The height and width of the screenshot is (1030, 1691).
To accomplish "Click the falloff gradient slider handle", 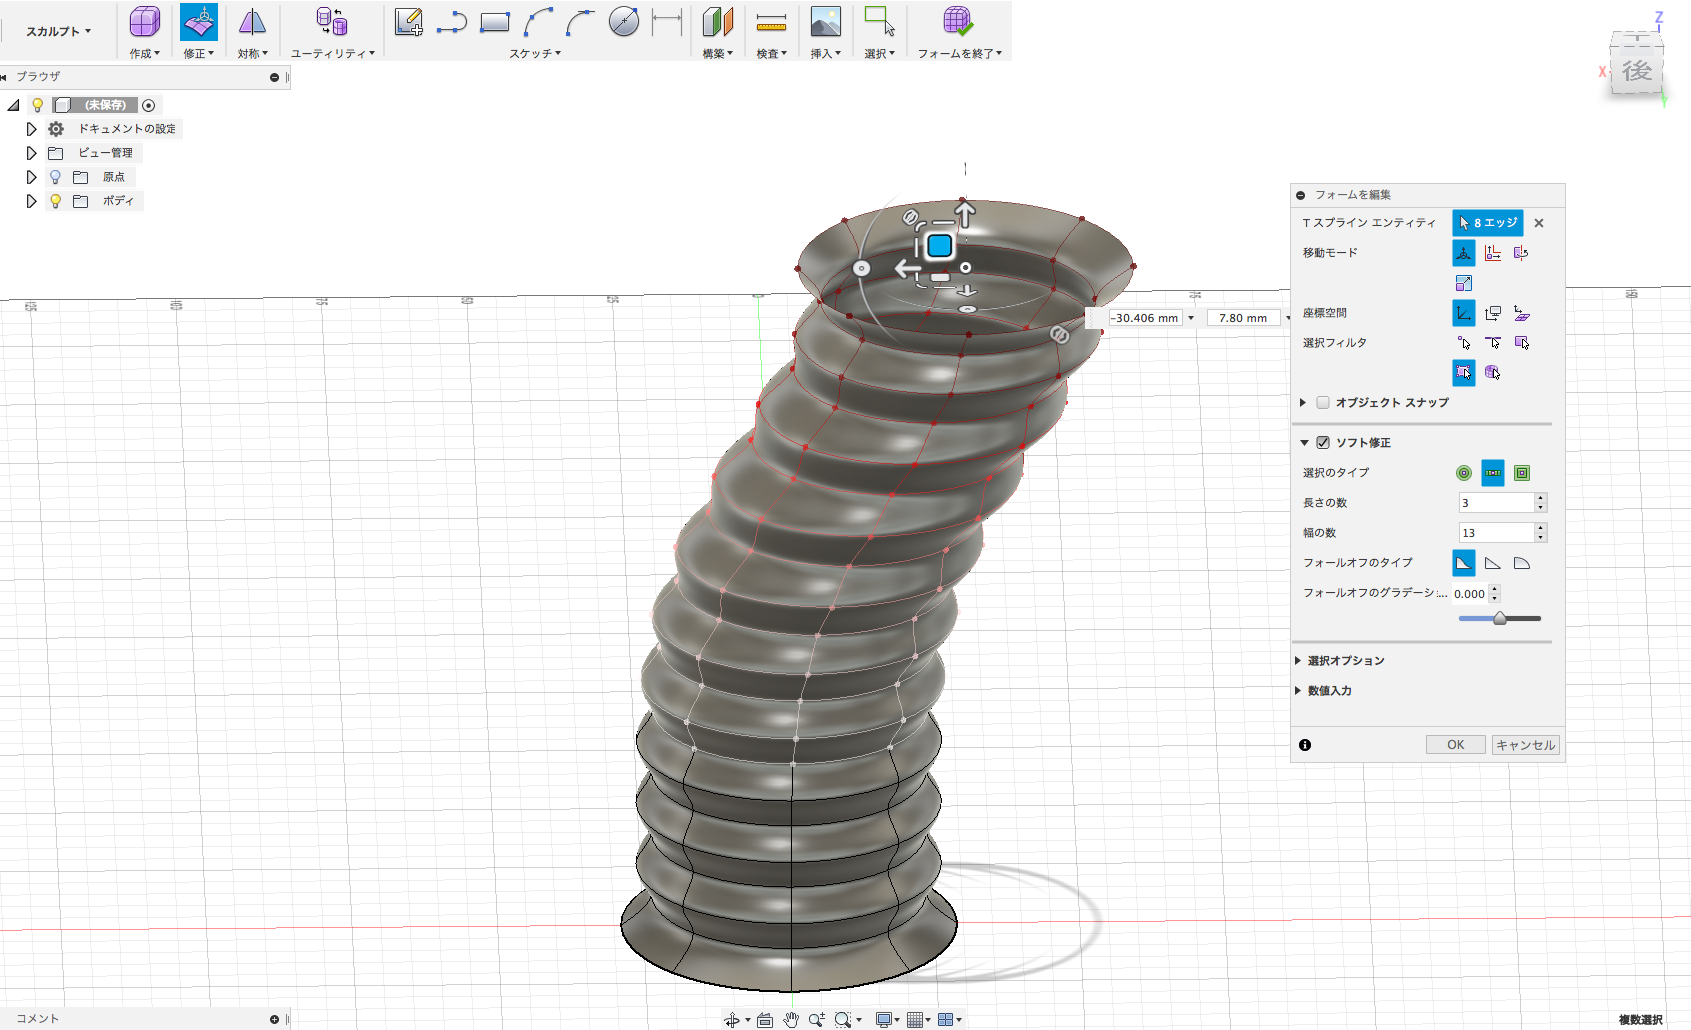I will (x=1500, y=619).
